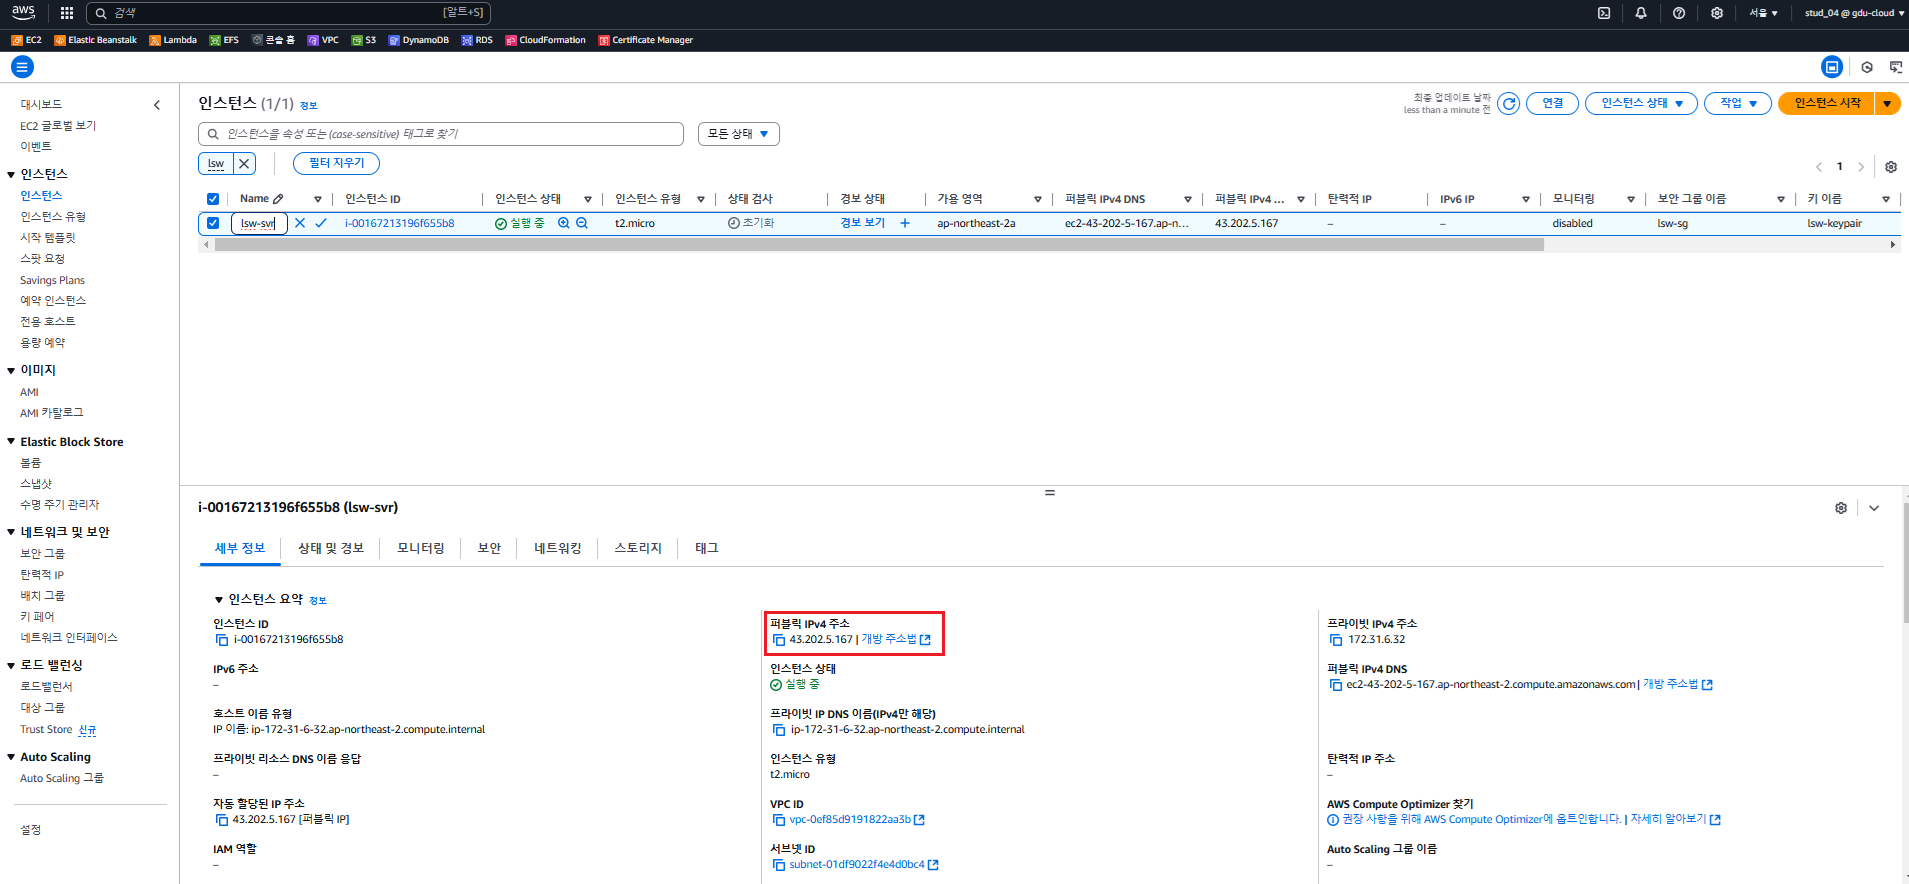Switch to the 보안 tab
This screenshot has height=884, width=1909.
click(489, 549)
